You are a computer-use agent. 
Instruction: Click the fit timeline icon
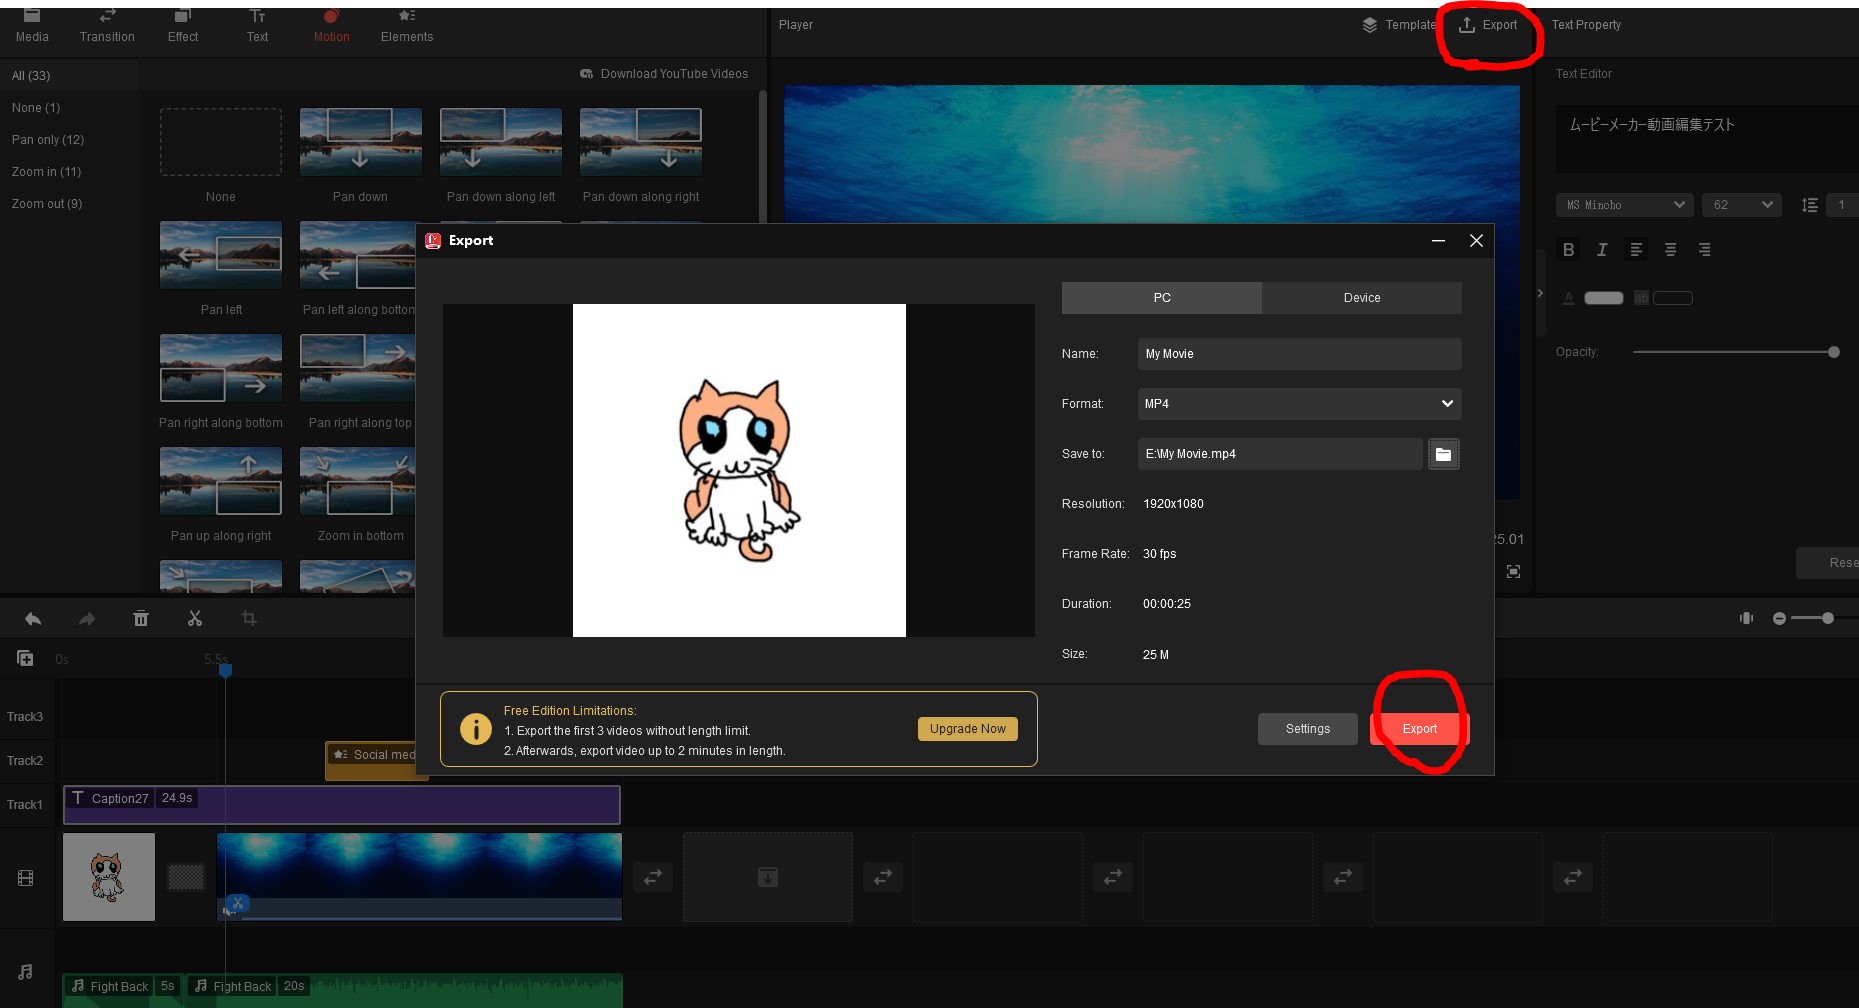[1746, 618]
